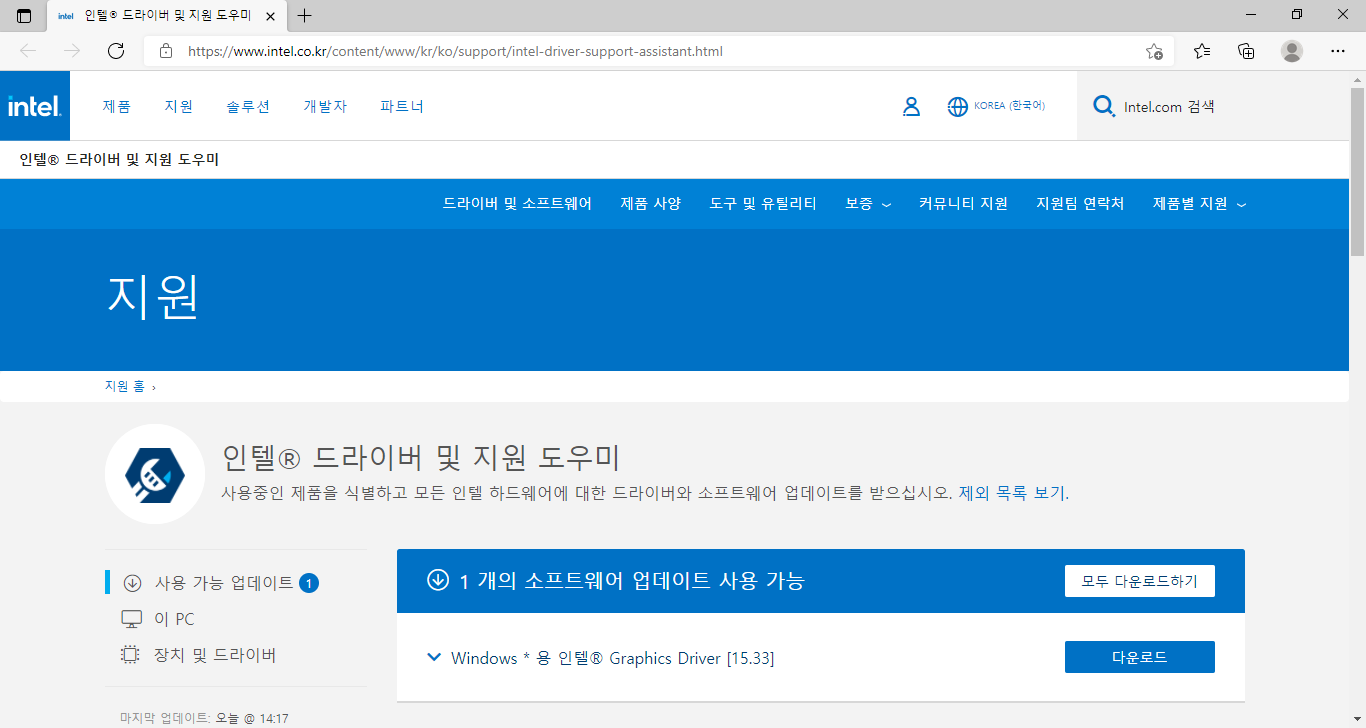1366x728 pixels.
Task: Go to 지원팀 연락처
Action: point(1080,203)
